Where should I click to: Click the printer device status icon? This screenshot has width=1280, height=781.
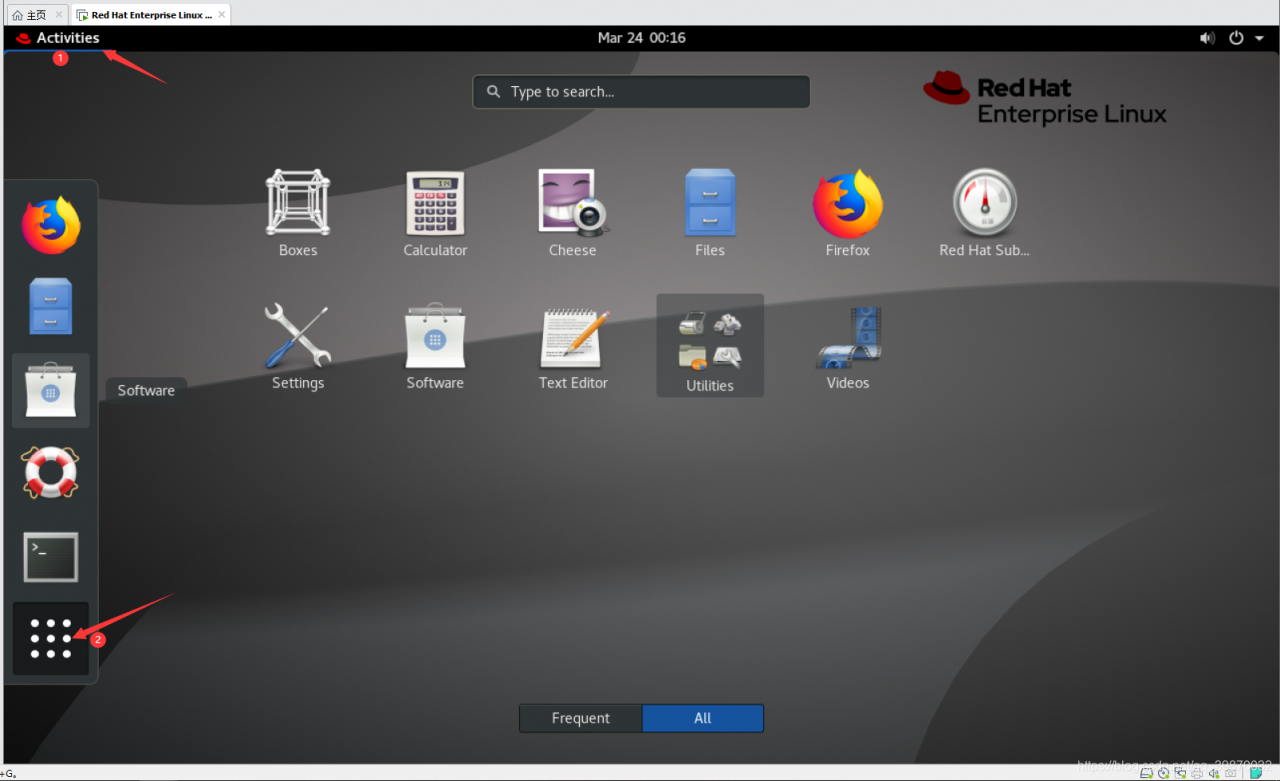[1197, 773]
